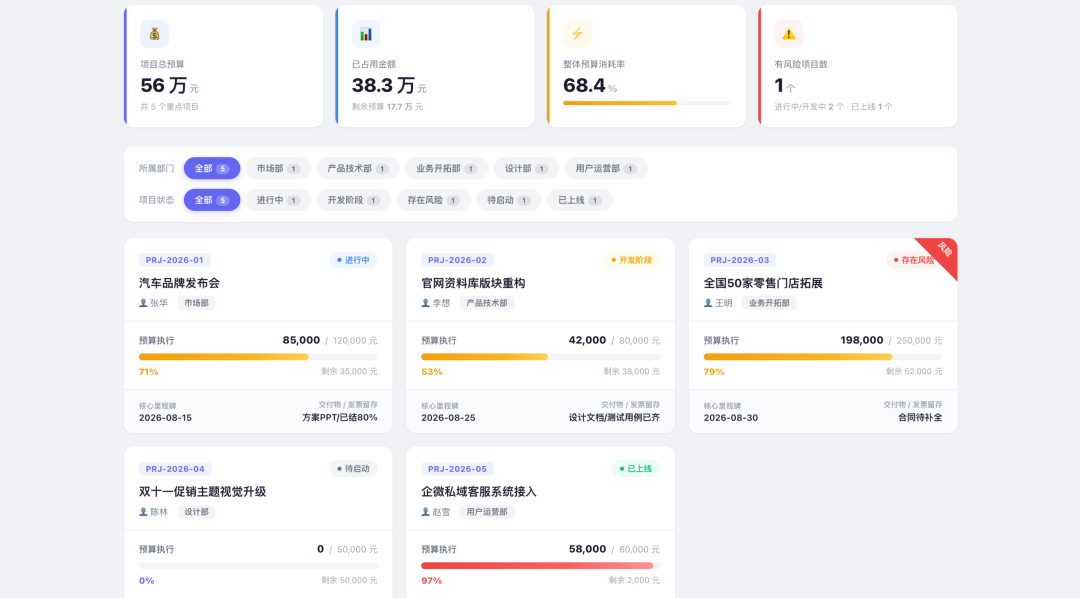Click deliverable text 合同待补全
1080x598 pixels.
[920, 417]
